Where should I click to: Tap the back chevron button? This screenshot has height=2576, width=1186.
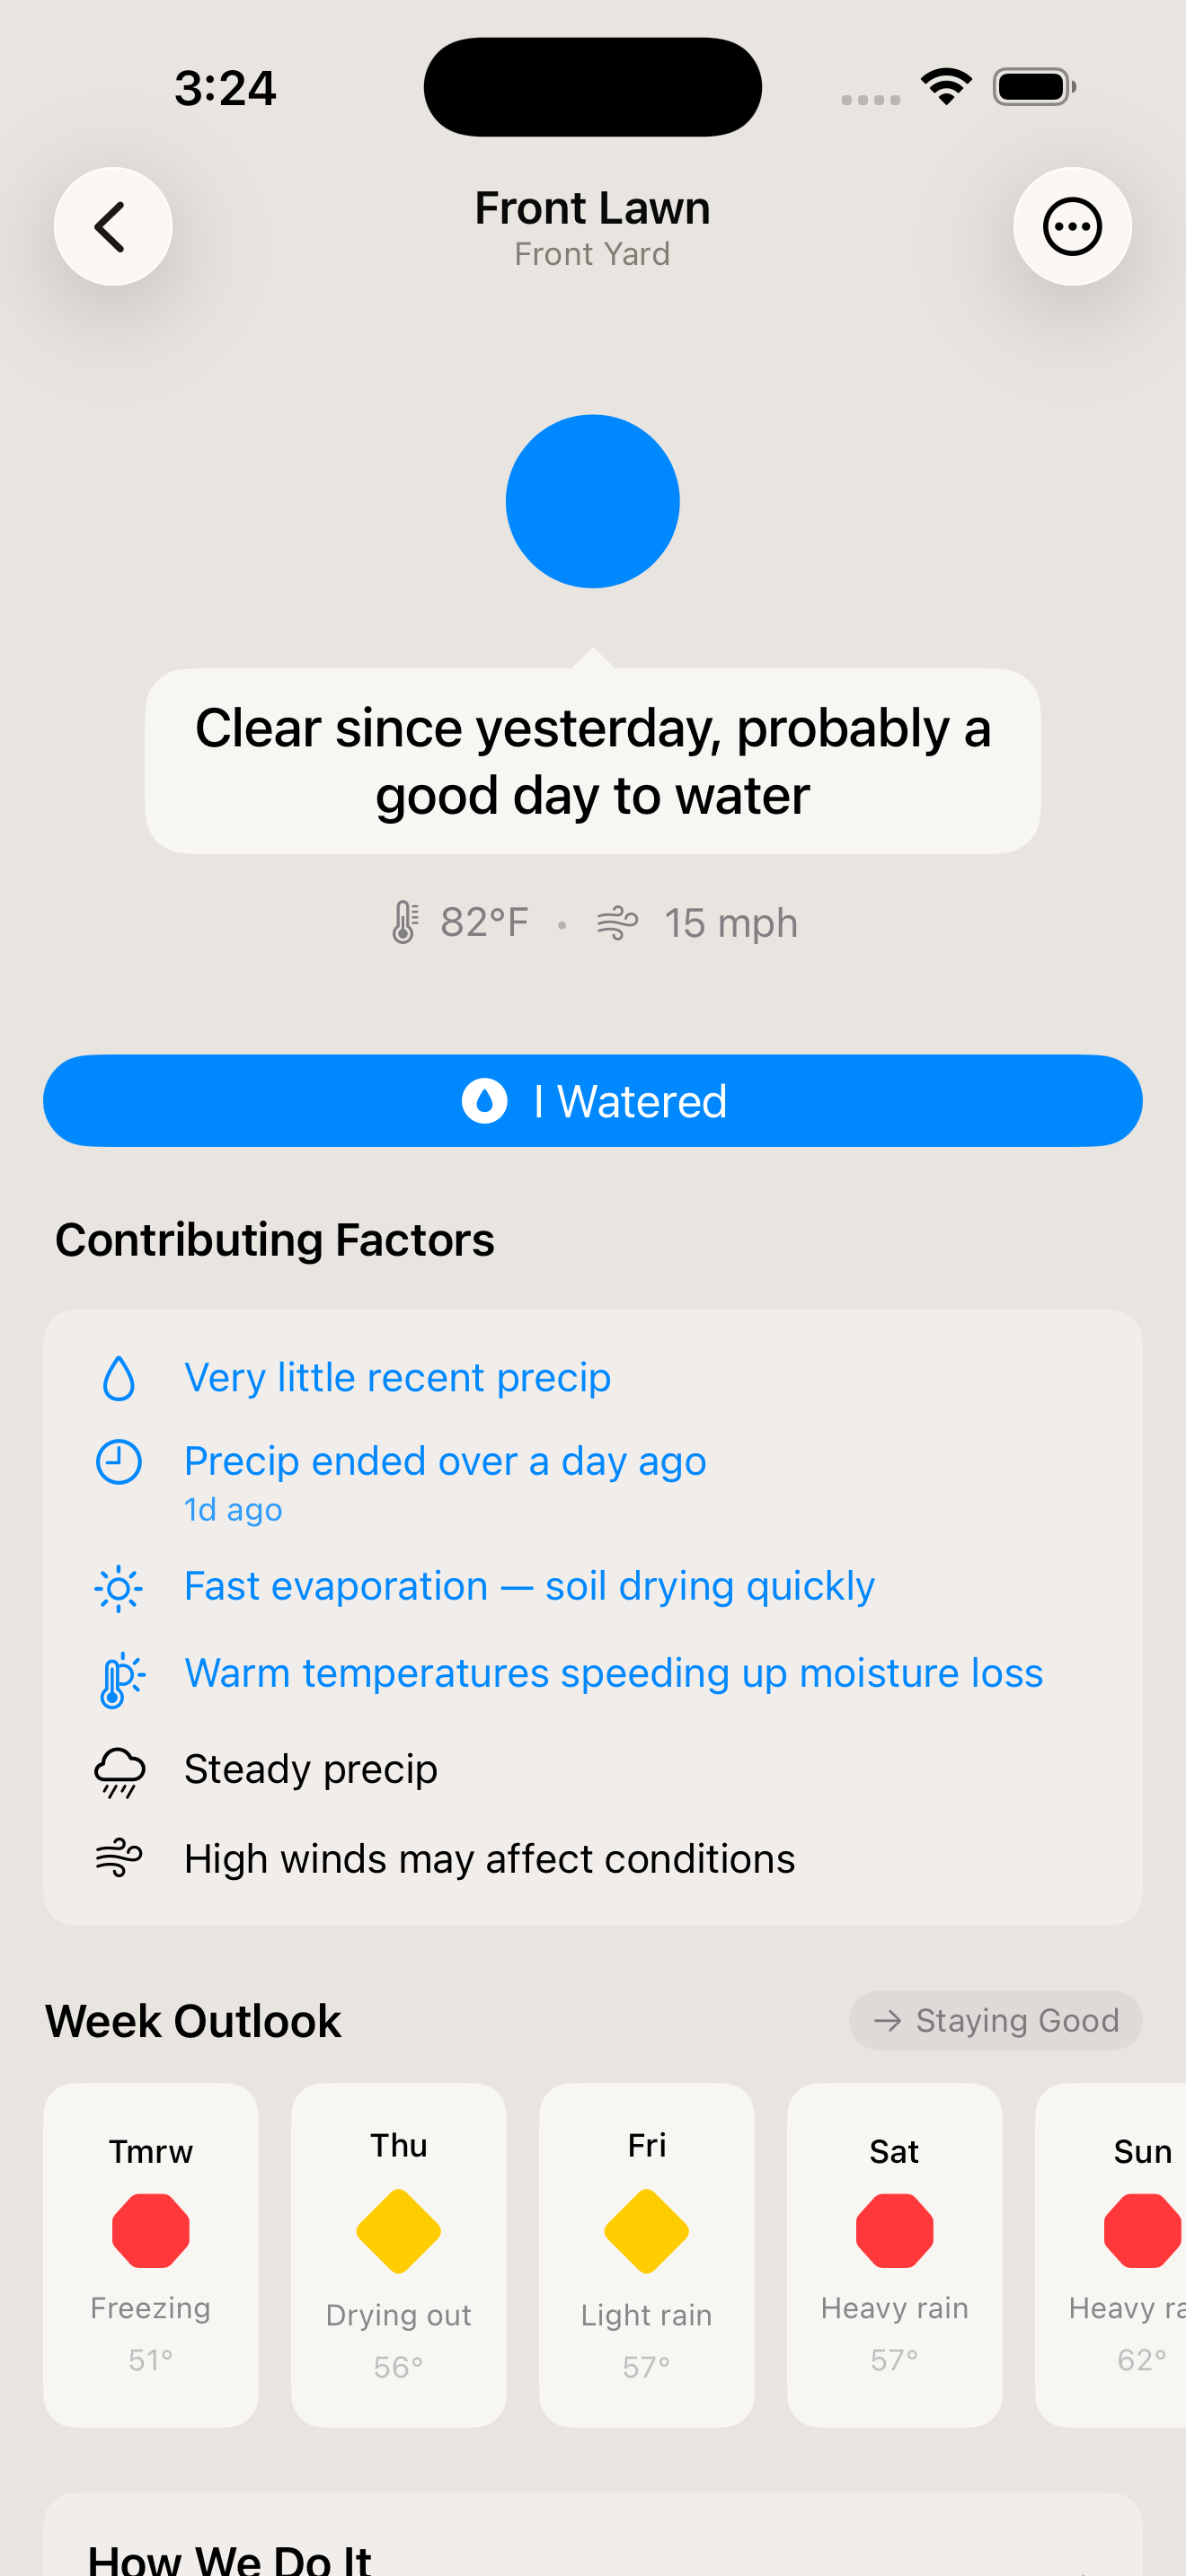[x=112, y=227]
